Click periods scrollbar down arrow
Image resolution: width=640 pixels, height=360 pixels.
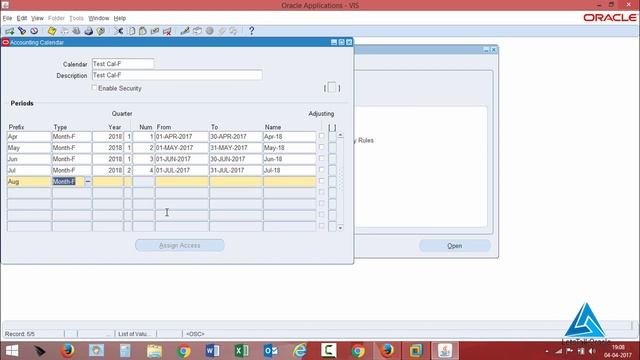pyautogui.click(x=340, y=228)
